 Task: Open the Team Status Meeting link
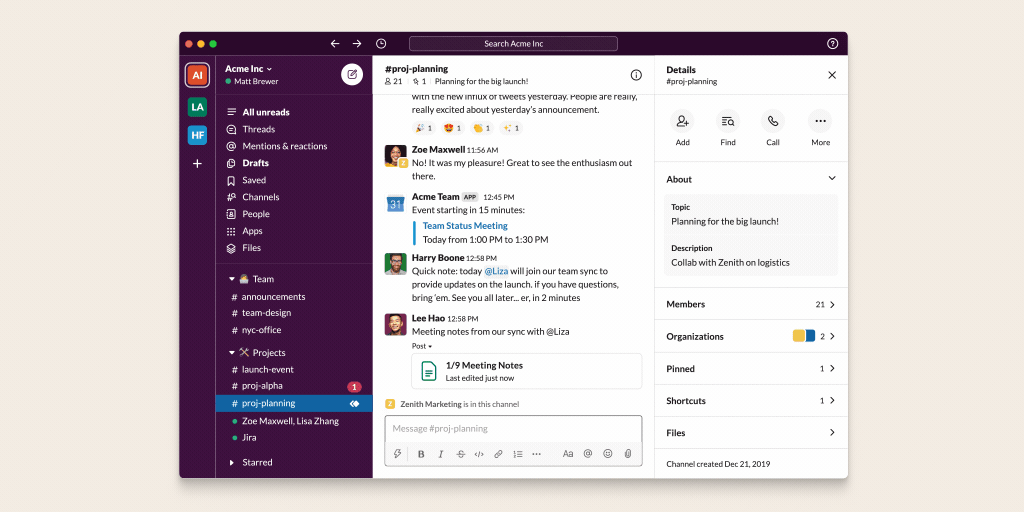click(x=465, y=226)
